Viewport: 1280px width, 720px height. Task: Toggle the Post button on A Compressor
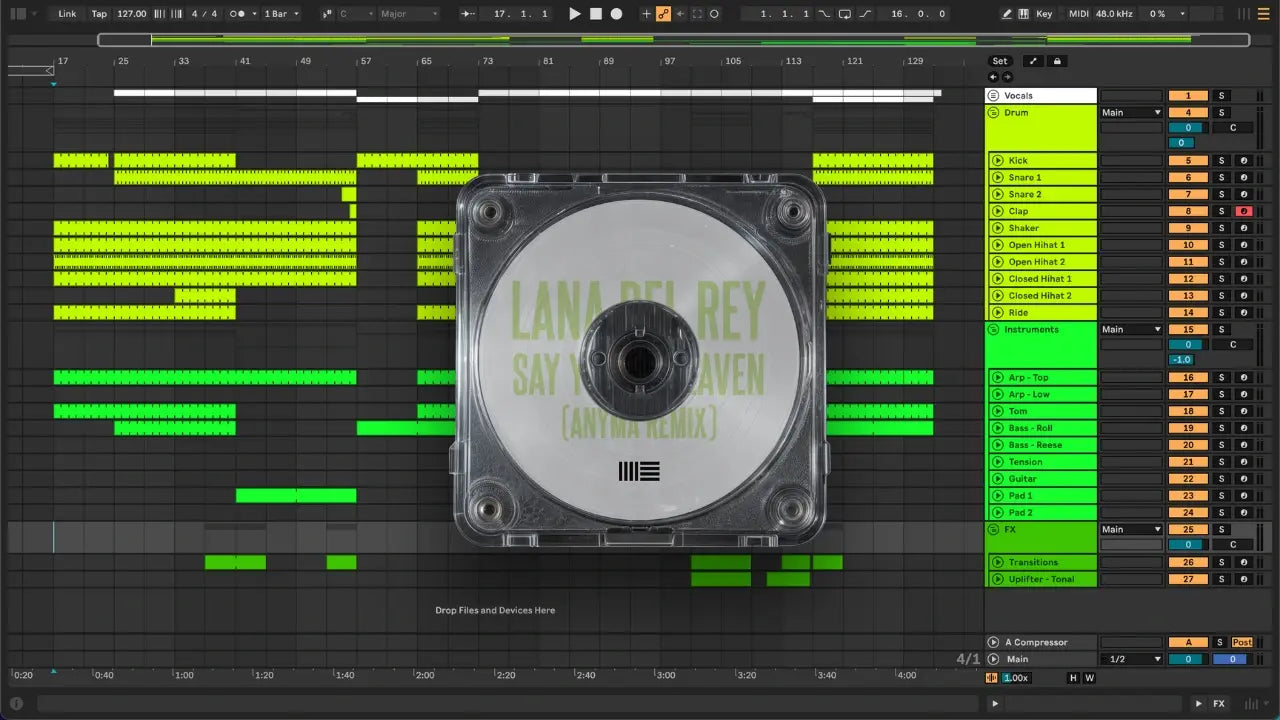1242,643
